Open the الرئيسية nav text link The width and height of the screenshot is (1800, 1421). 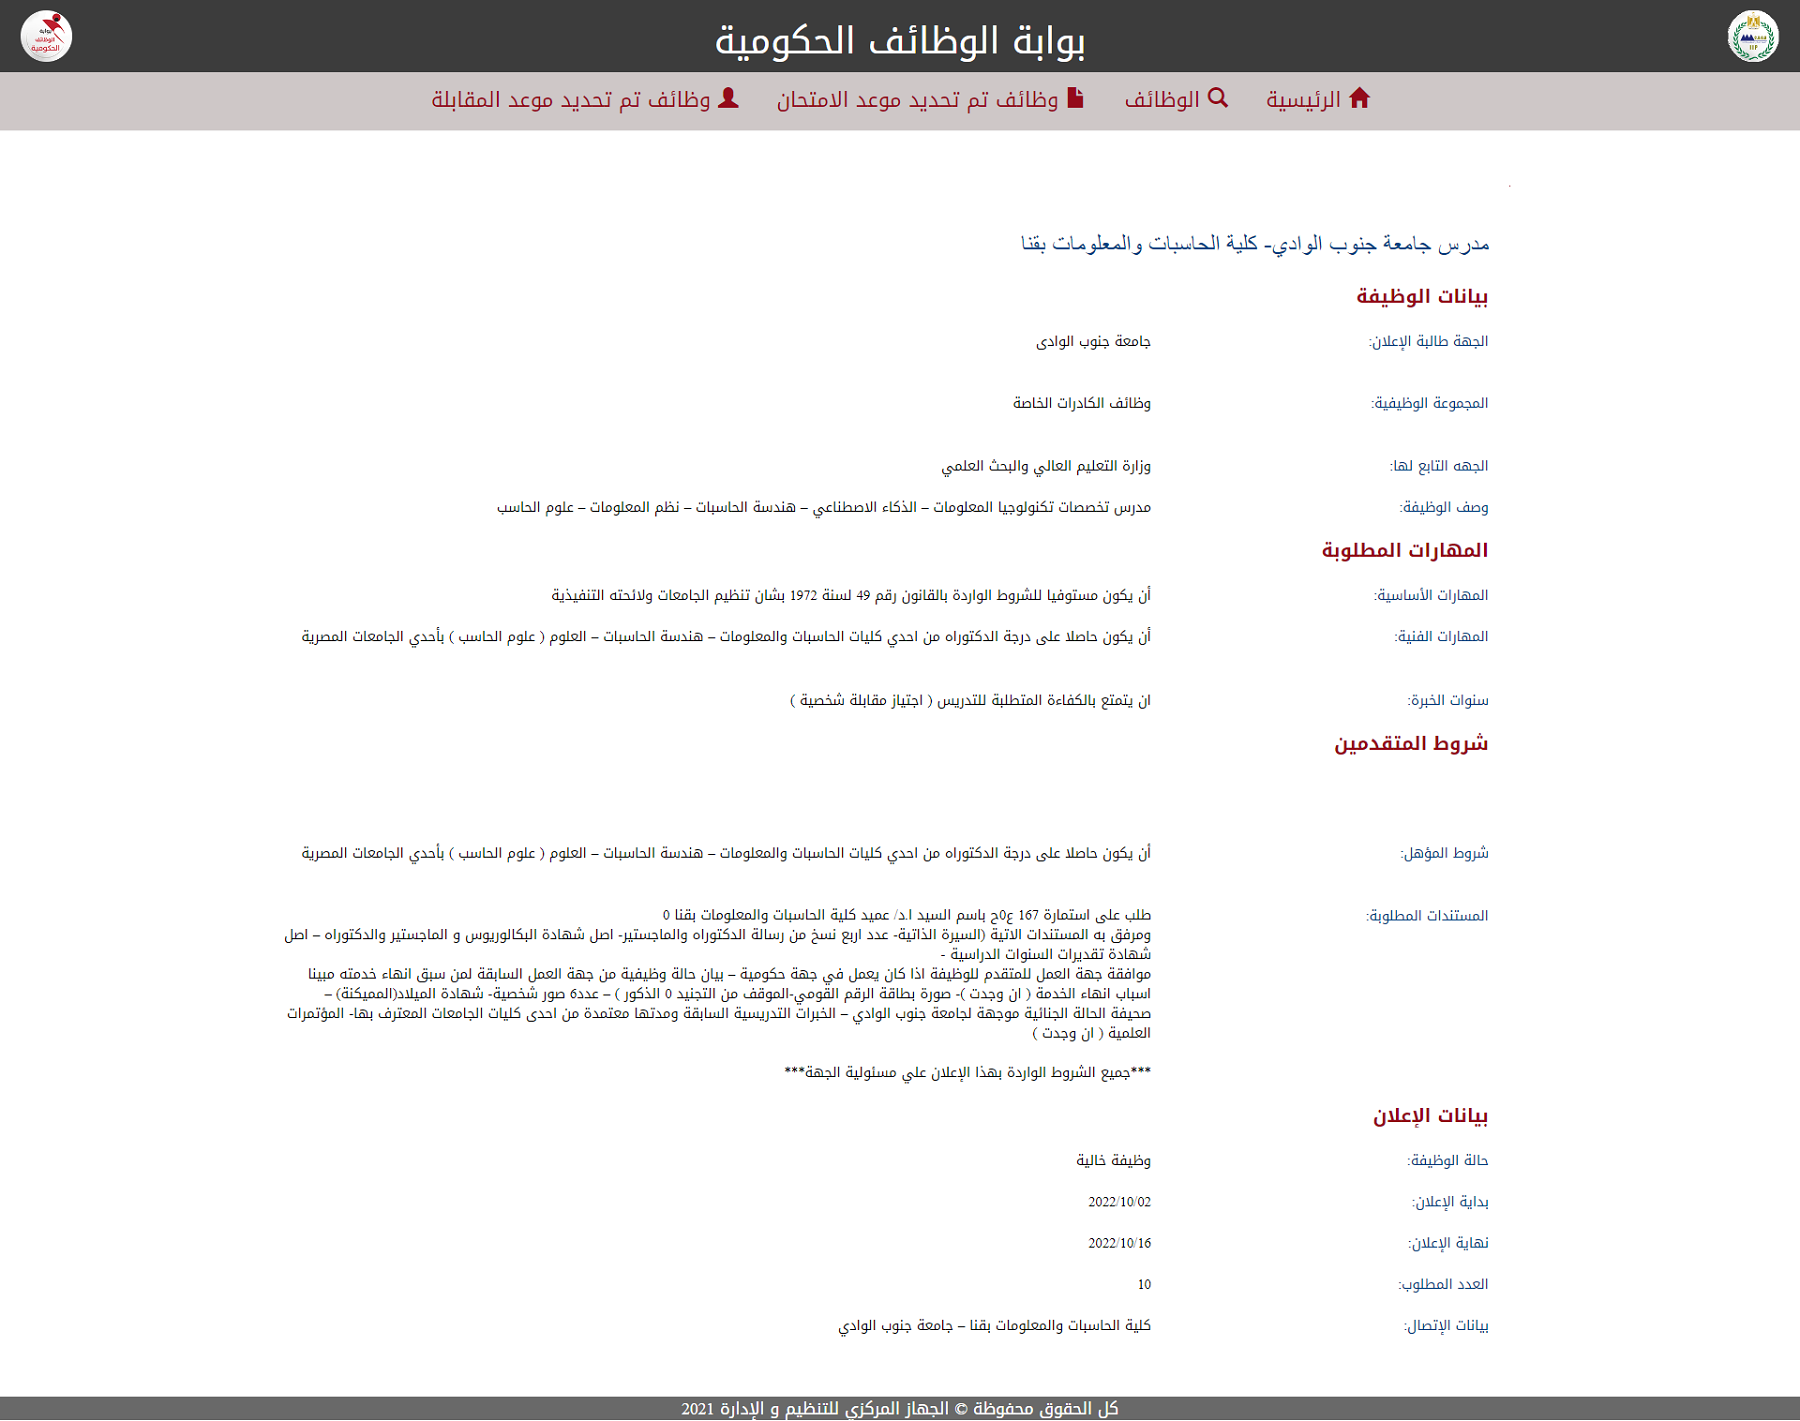tap(1303, 100)
